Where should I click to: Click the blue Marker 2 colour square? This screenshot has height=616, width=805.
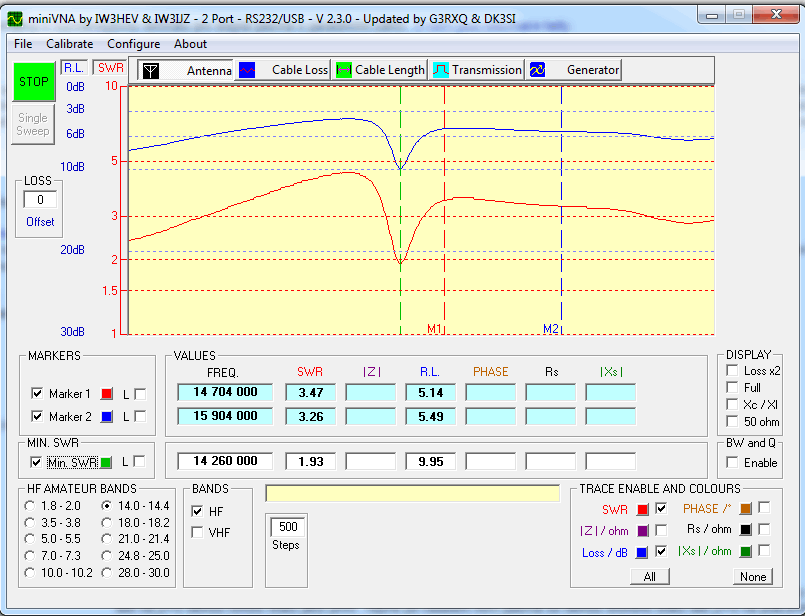[x=108, y=416]
